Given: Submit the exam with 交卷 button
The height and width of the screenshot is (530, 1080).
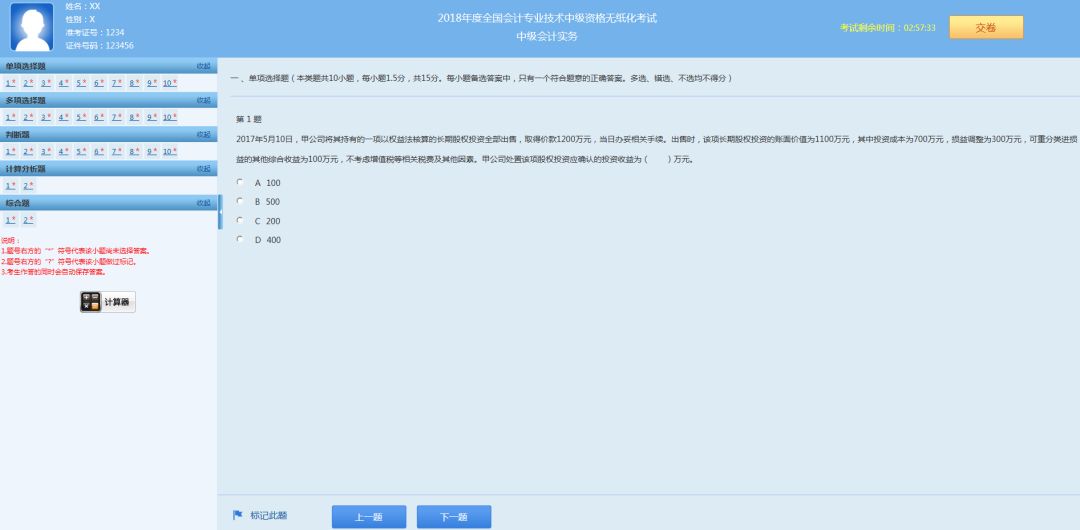Looking at the screenshot, I should point(986,28).
